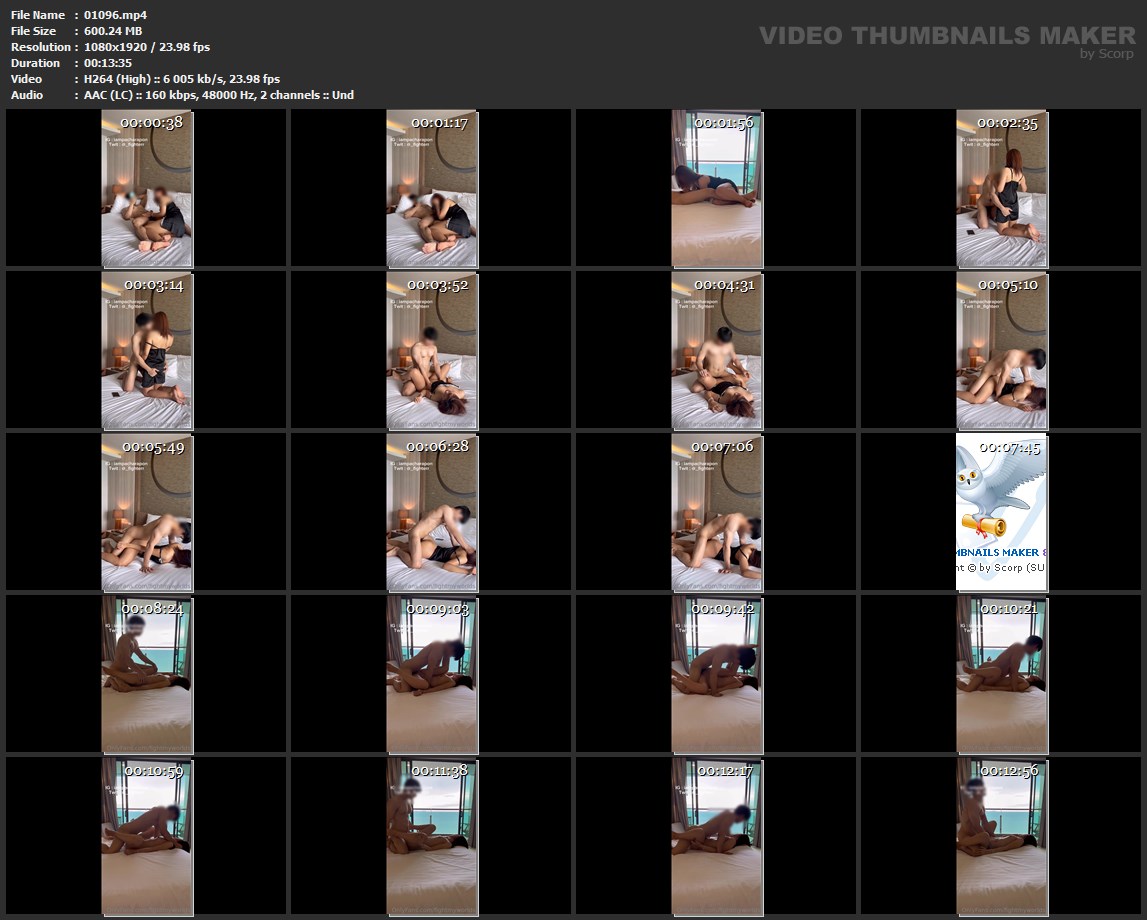The image size is (1147, 920).
Task: Select the frame at 00:03:14
Action: point(147,350)
